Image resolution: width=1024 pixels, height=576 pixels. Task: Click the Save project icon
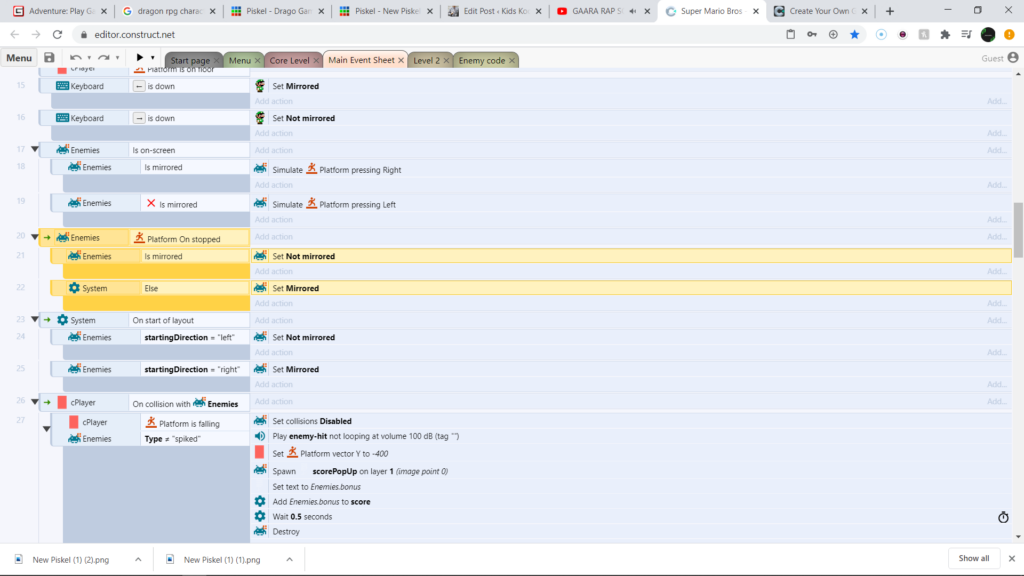[x=49, y=58]
